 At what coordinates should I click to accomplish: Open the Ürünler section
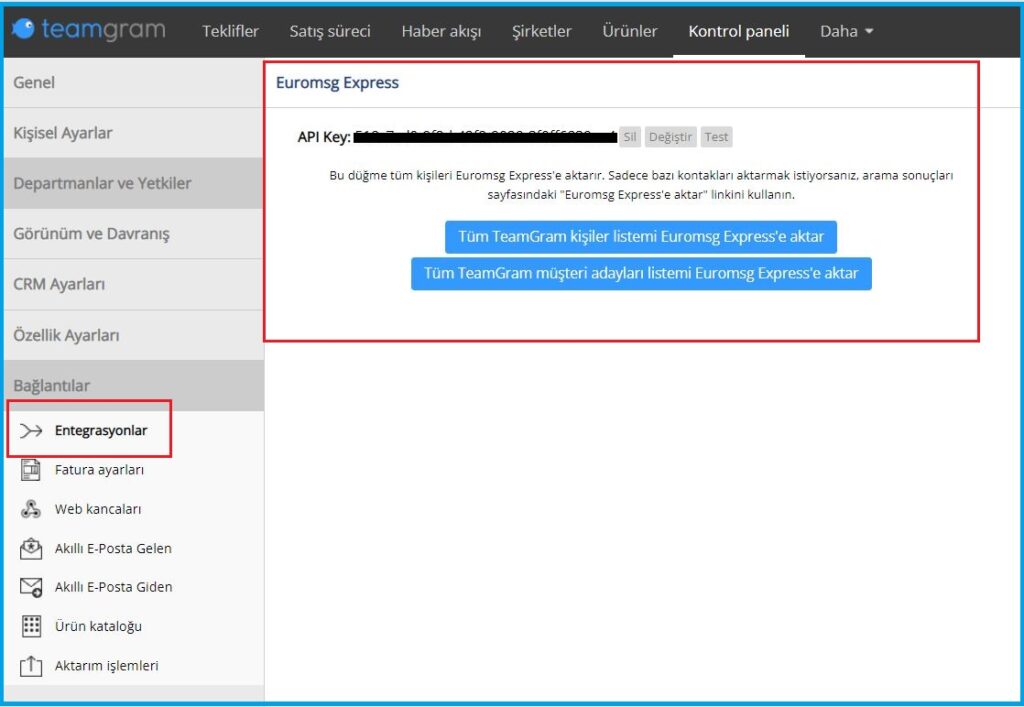(x=630, y=31)
